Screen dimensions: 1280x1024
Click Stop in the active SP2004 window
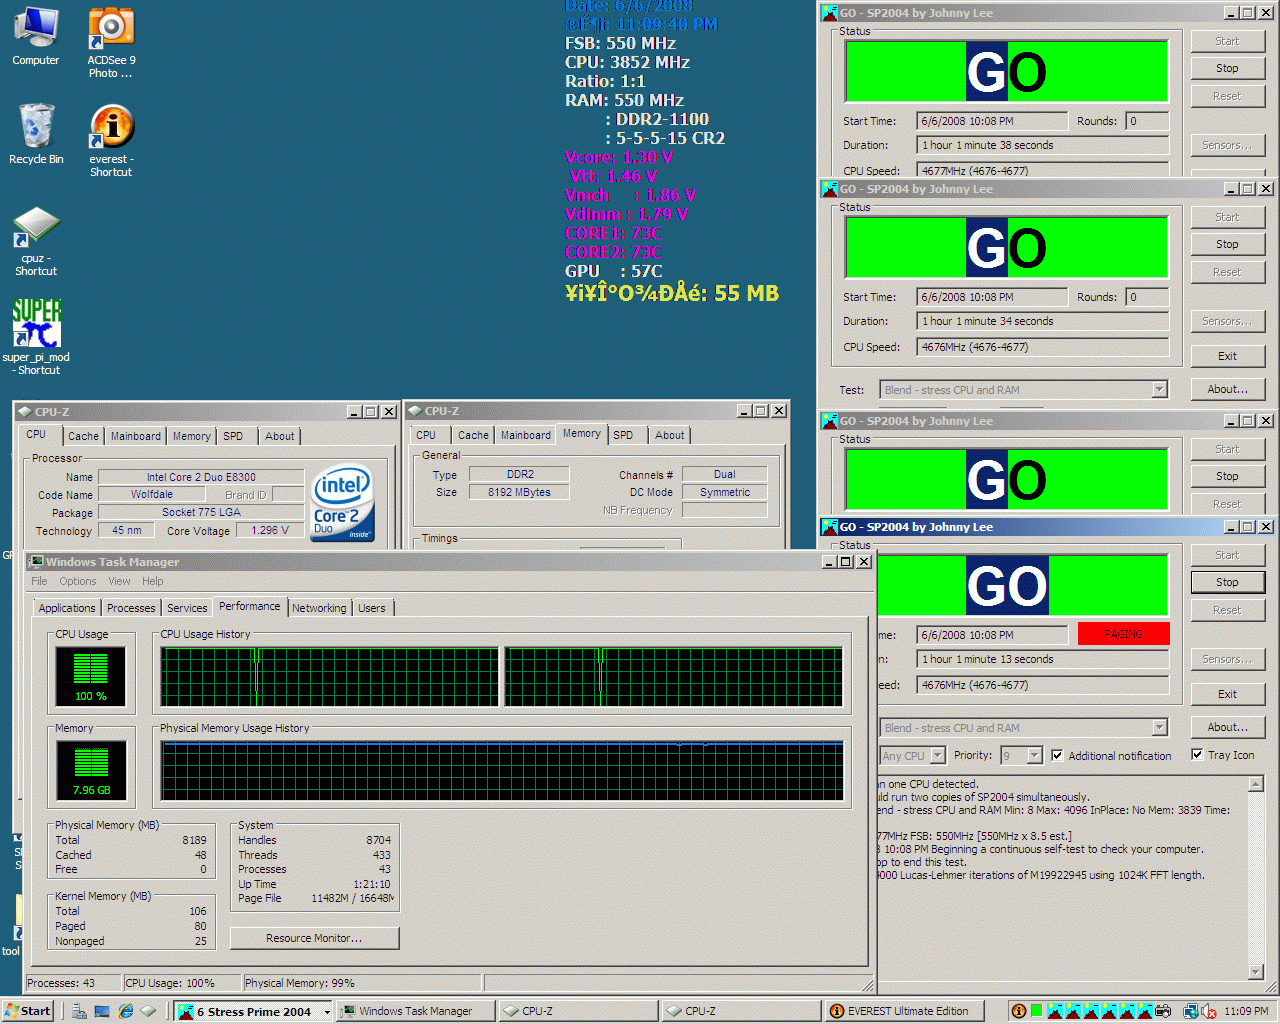1227,582
